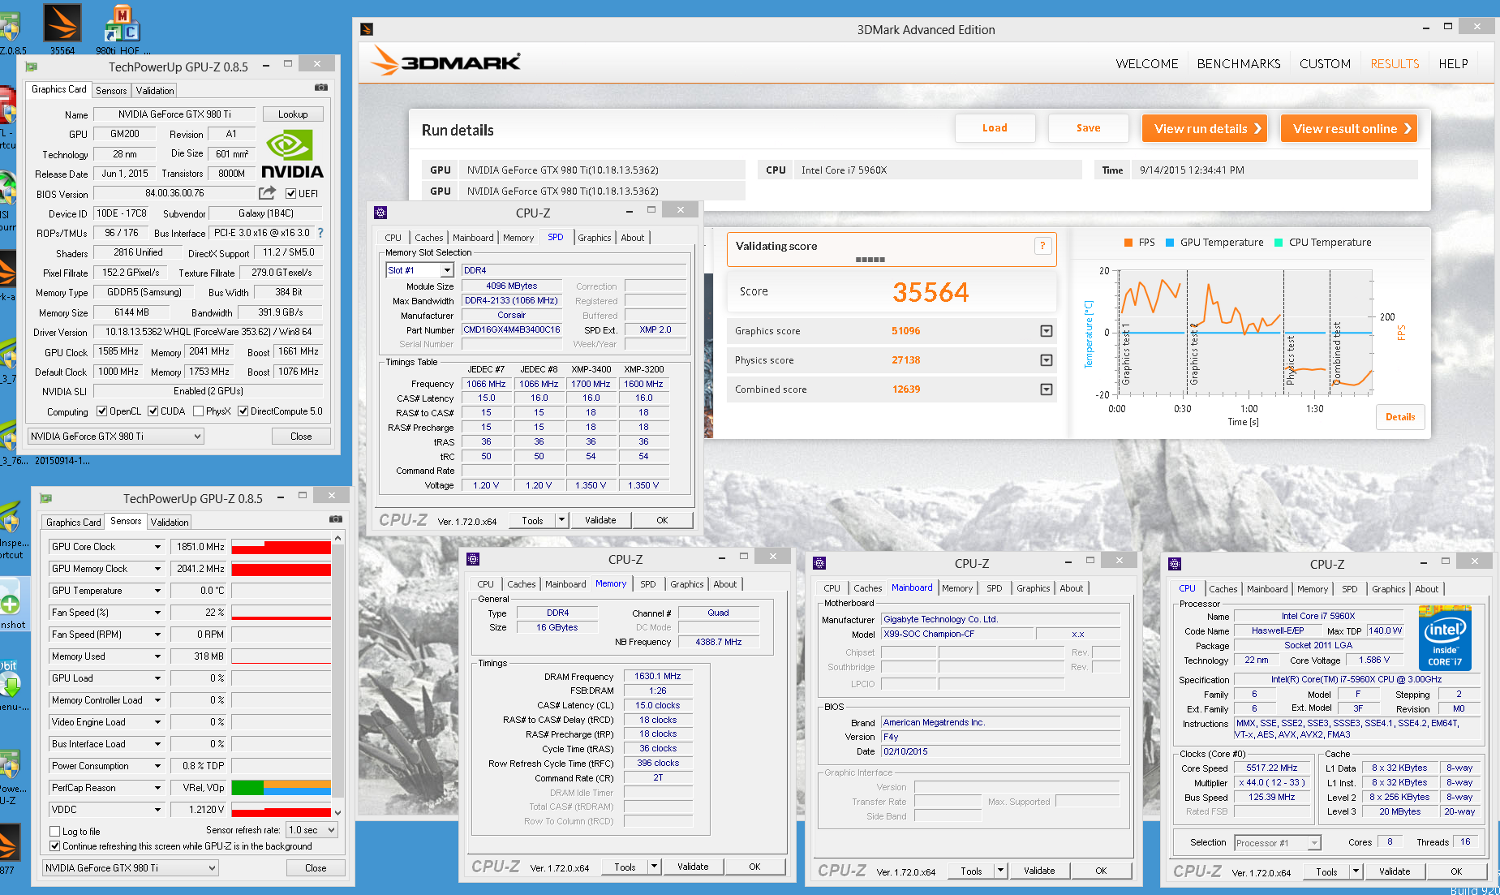Open the Processor #1 selection dropdown
Image resolution: width=1500 pixels, height=895 pixels.
[x=1278, y=843]
